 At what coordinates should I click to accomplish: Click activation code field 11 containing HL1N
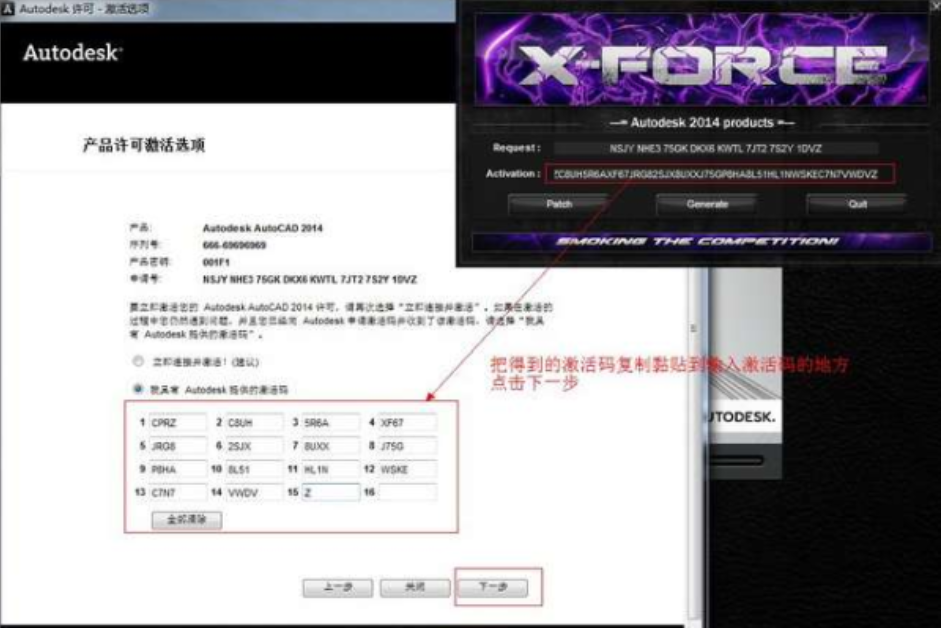[330, 469]
